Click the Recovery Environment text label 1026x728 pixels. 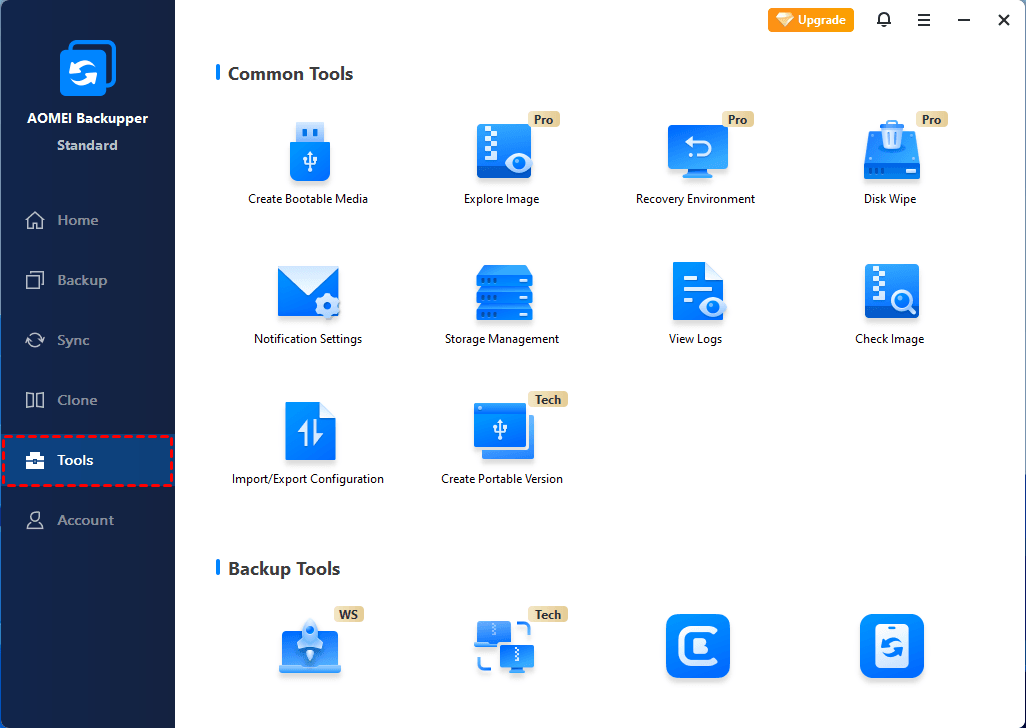(695, 199)
